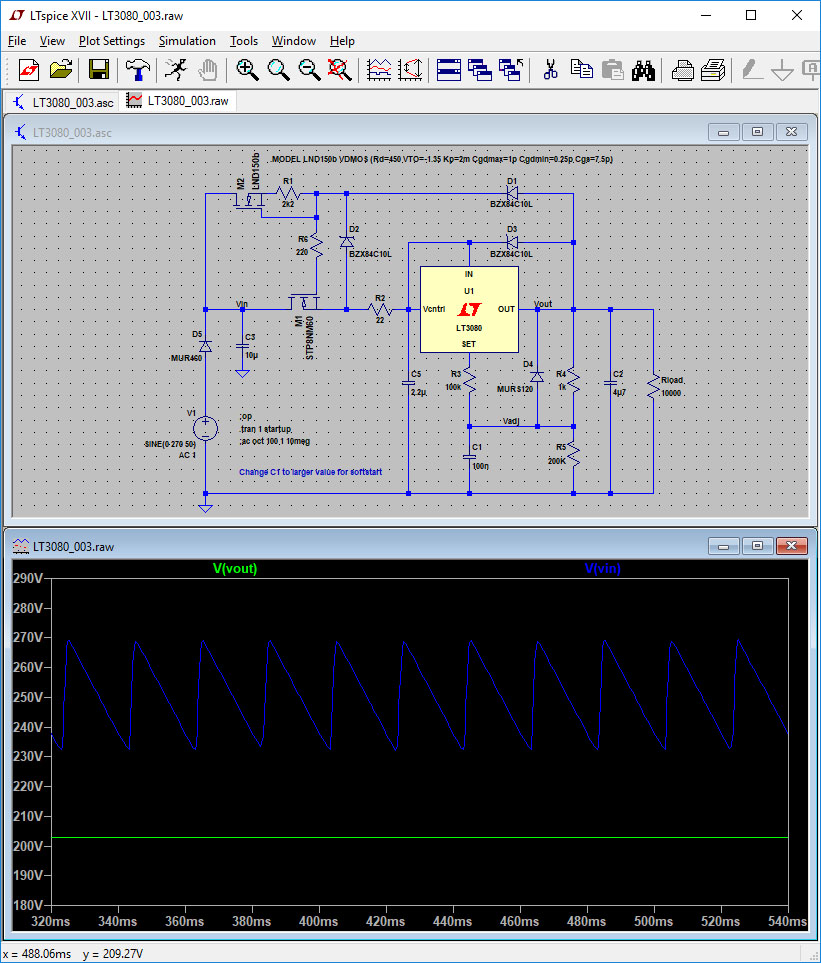The image size is (821, 963).
Task: Open pick visible traces icon
Action: click(410, 70)
